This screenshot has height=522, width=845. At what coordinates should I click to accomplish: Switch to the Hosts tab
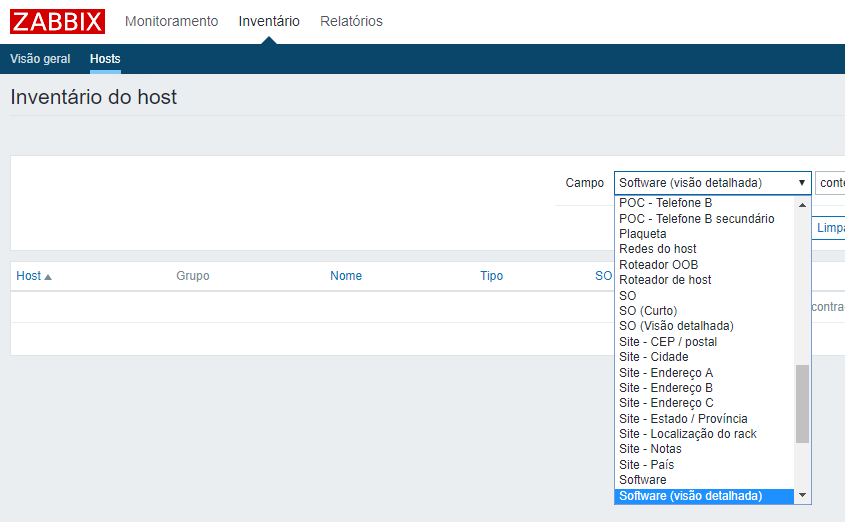pos(105,59)
